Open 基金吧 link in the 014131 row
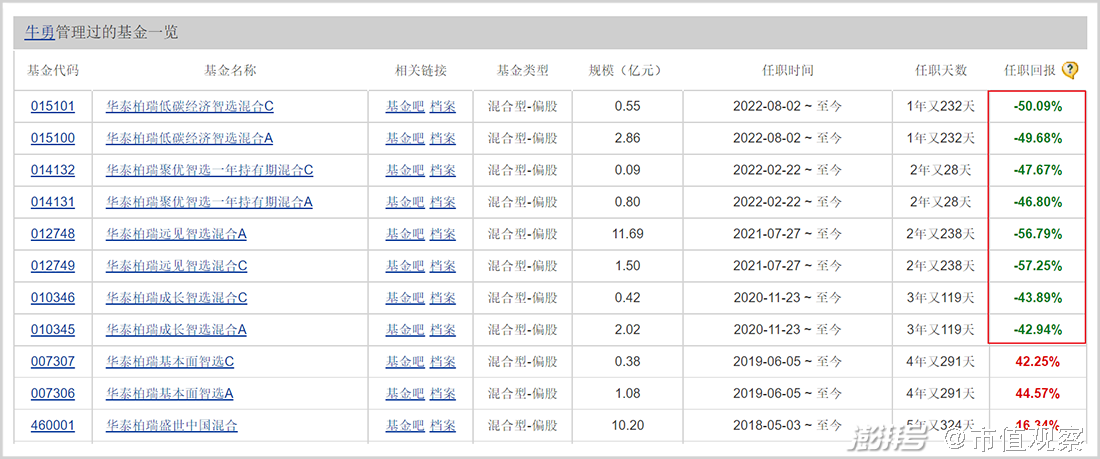This screenshot has width=1100, height=459. (405, 202)
